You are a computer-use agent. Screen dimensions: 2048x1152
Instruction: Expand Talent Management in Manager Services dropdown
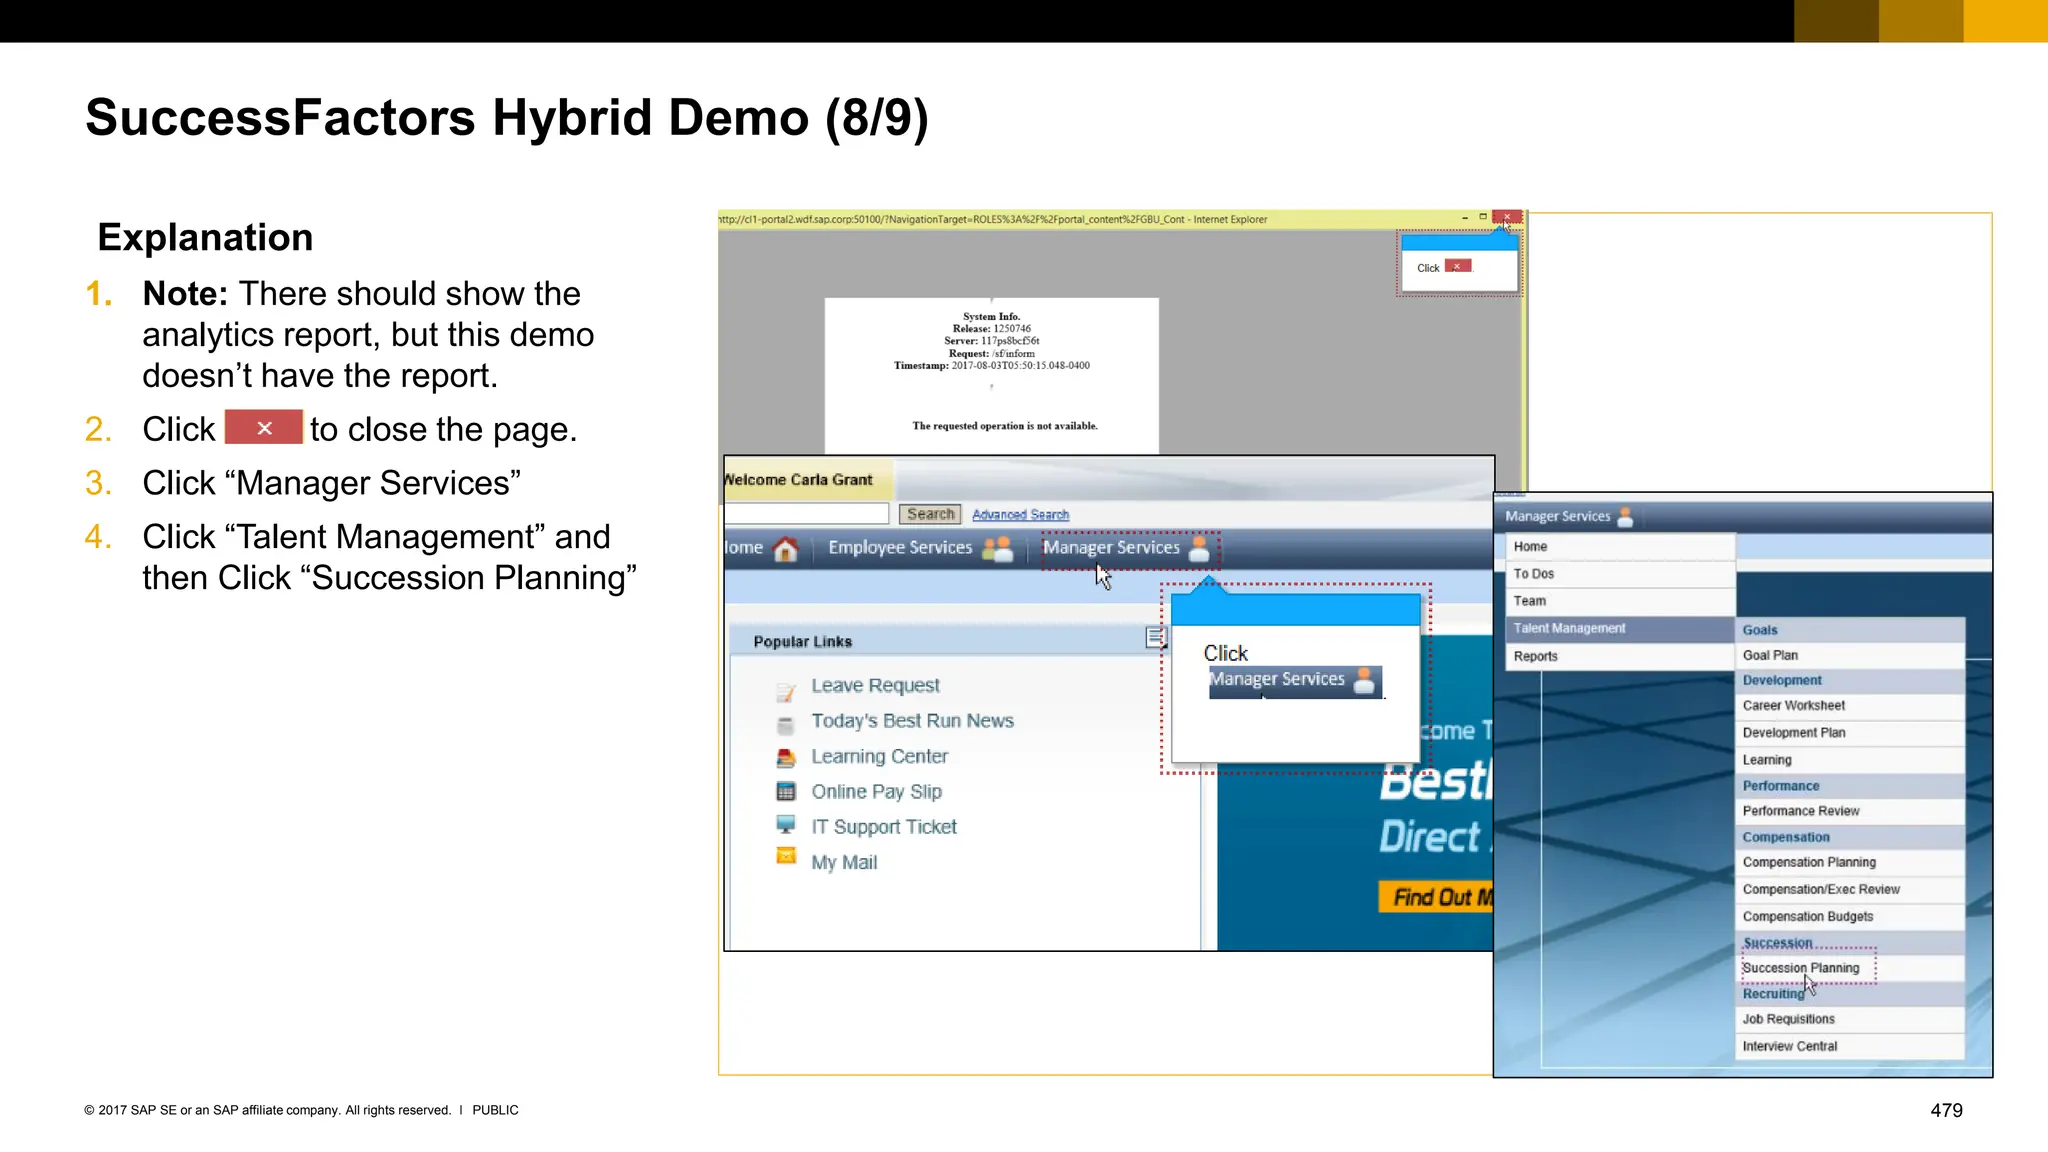click(1620, 629)
